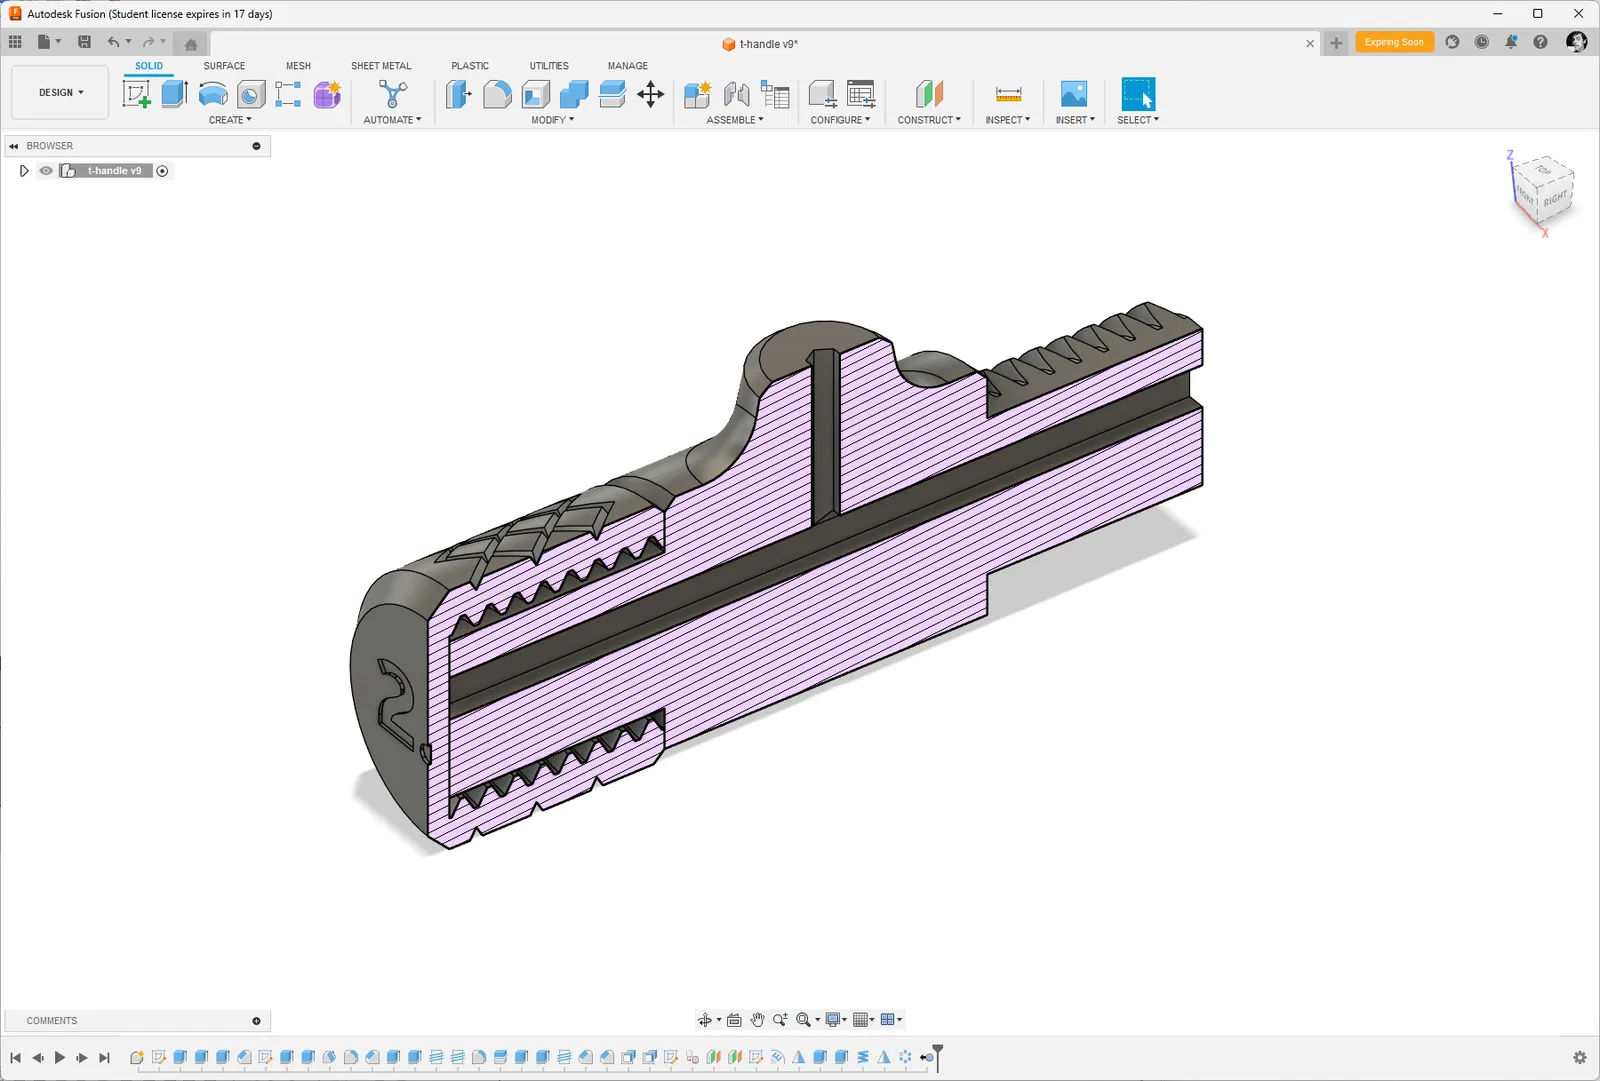Screen dimensions: 1600x1081
Task: Activate the t-handle v9 component radio button
Action: pyautogui.click(x=162, y=171)
